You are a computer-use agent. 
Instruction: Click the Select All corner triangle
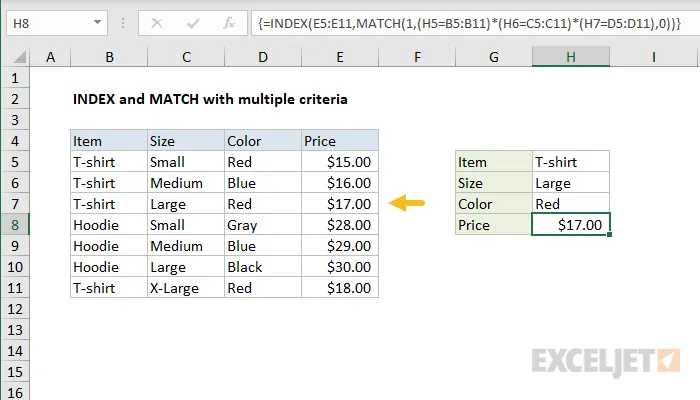click(x=17, y=59)
